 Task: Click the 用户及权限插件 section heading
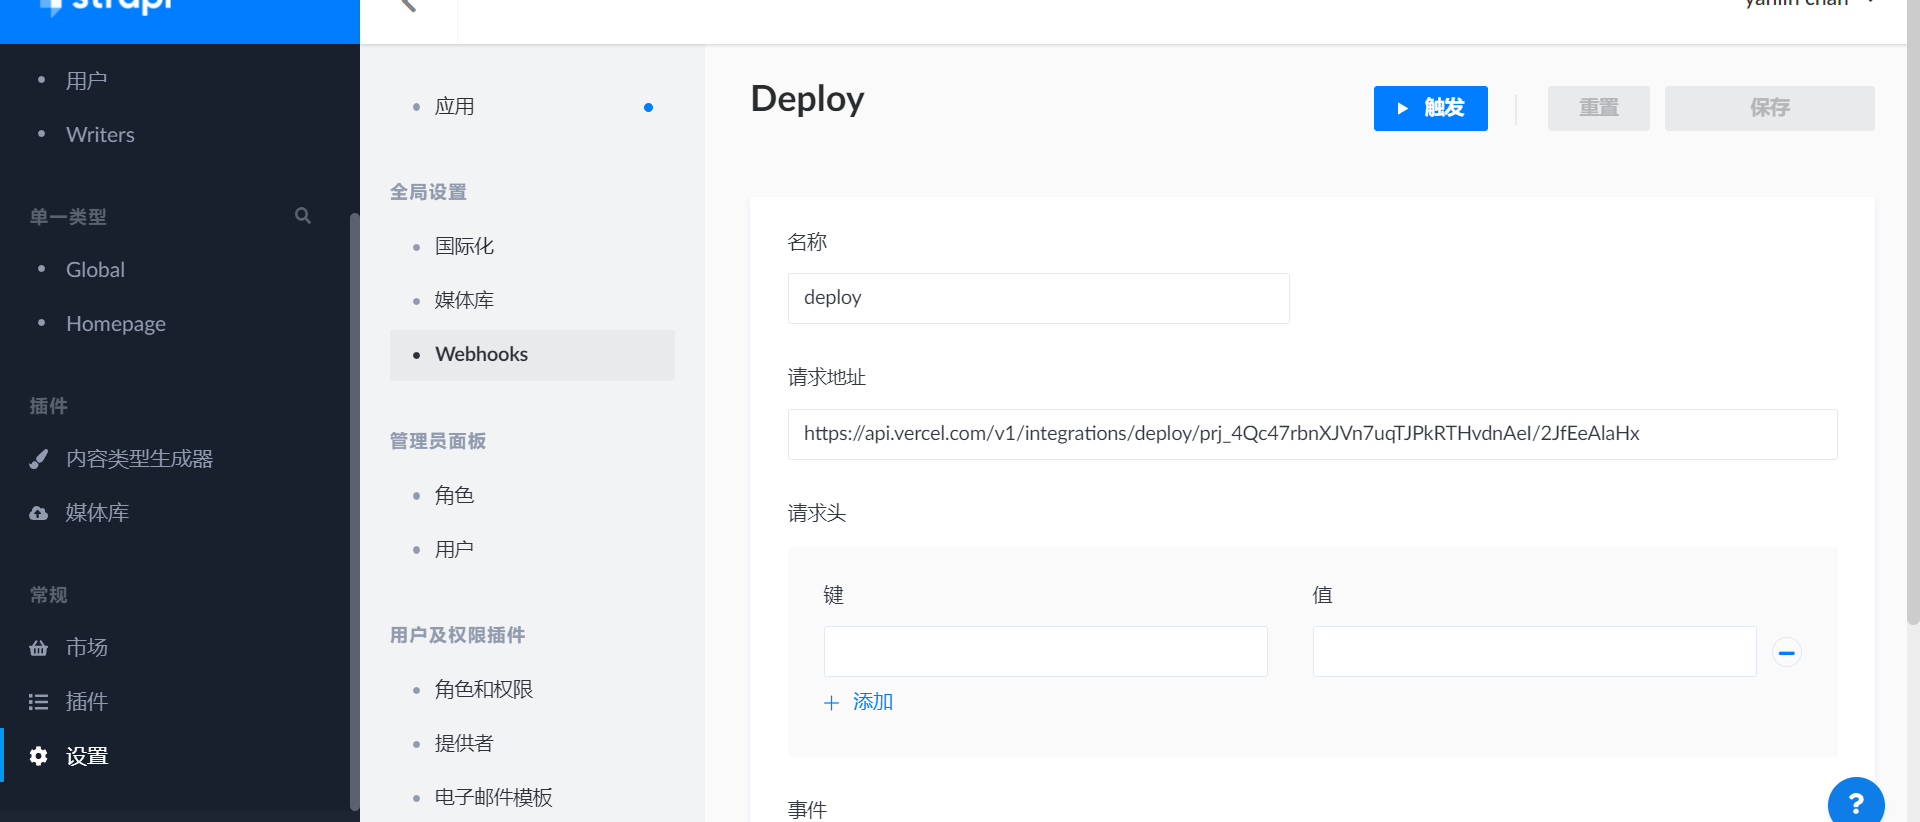tap(457, 635)
